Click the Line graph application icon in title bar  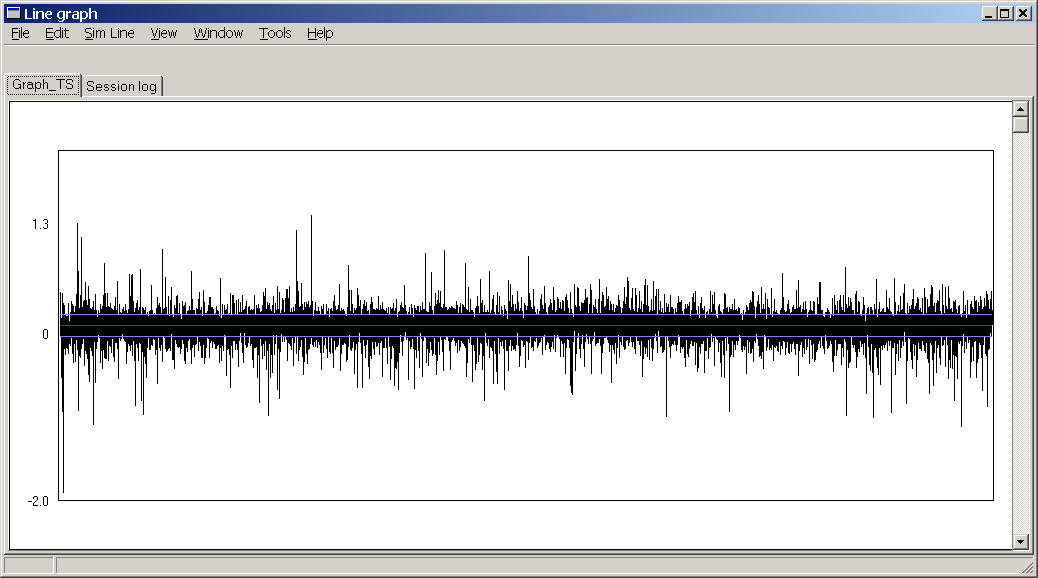coord(13,13)
